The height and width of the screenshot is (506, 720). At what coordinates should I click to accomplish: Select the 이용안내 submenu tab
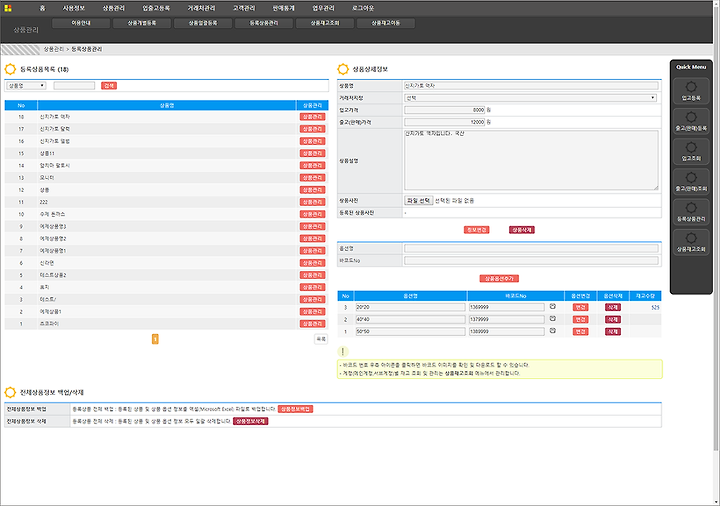pos(81,23)
